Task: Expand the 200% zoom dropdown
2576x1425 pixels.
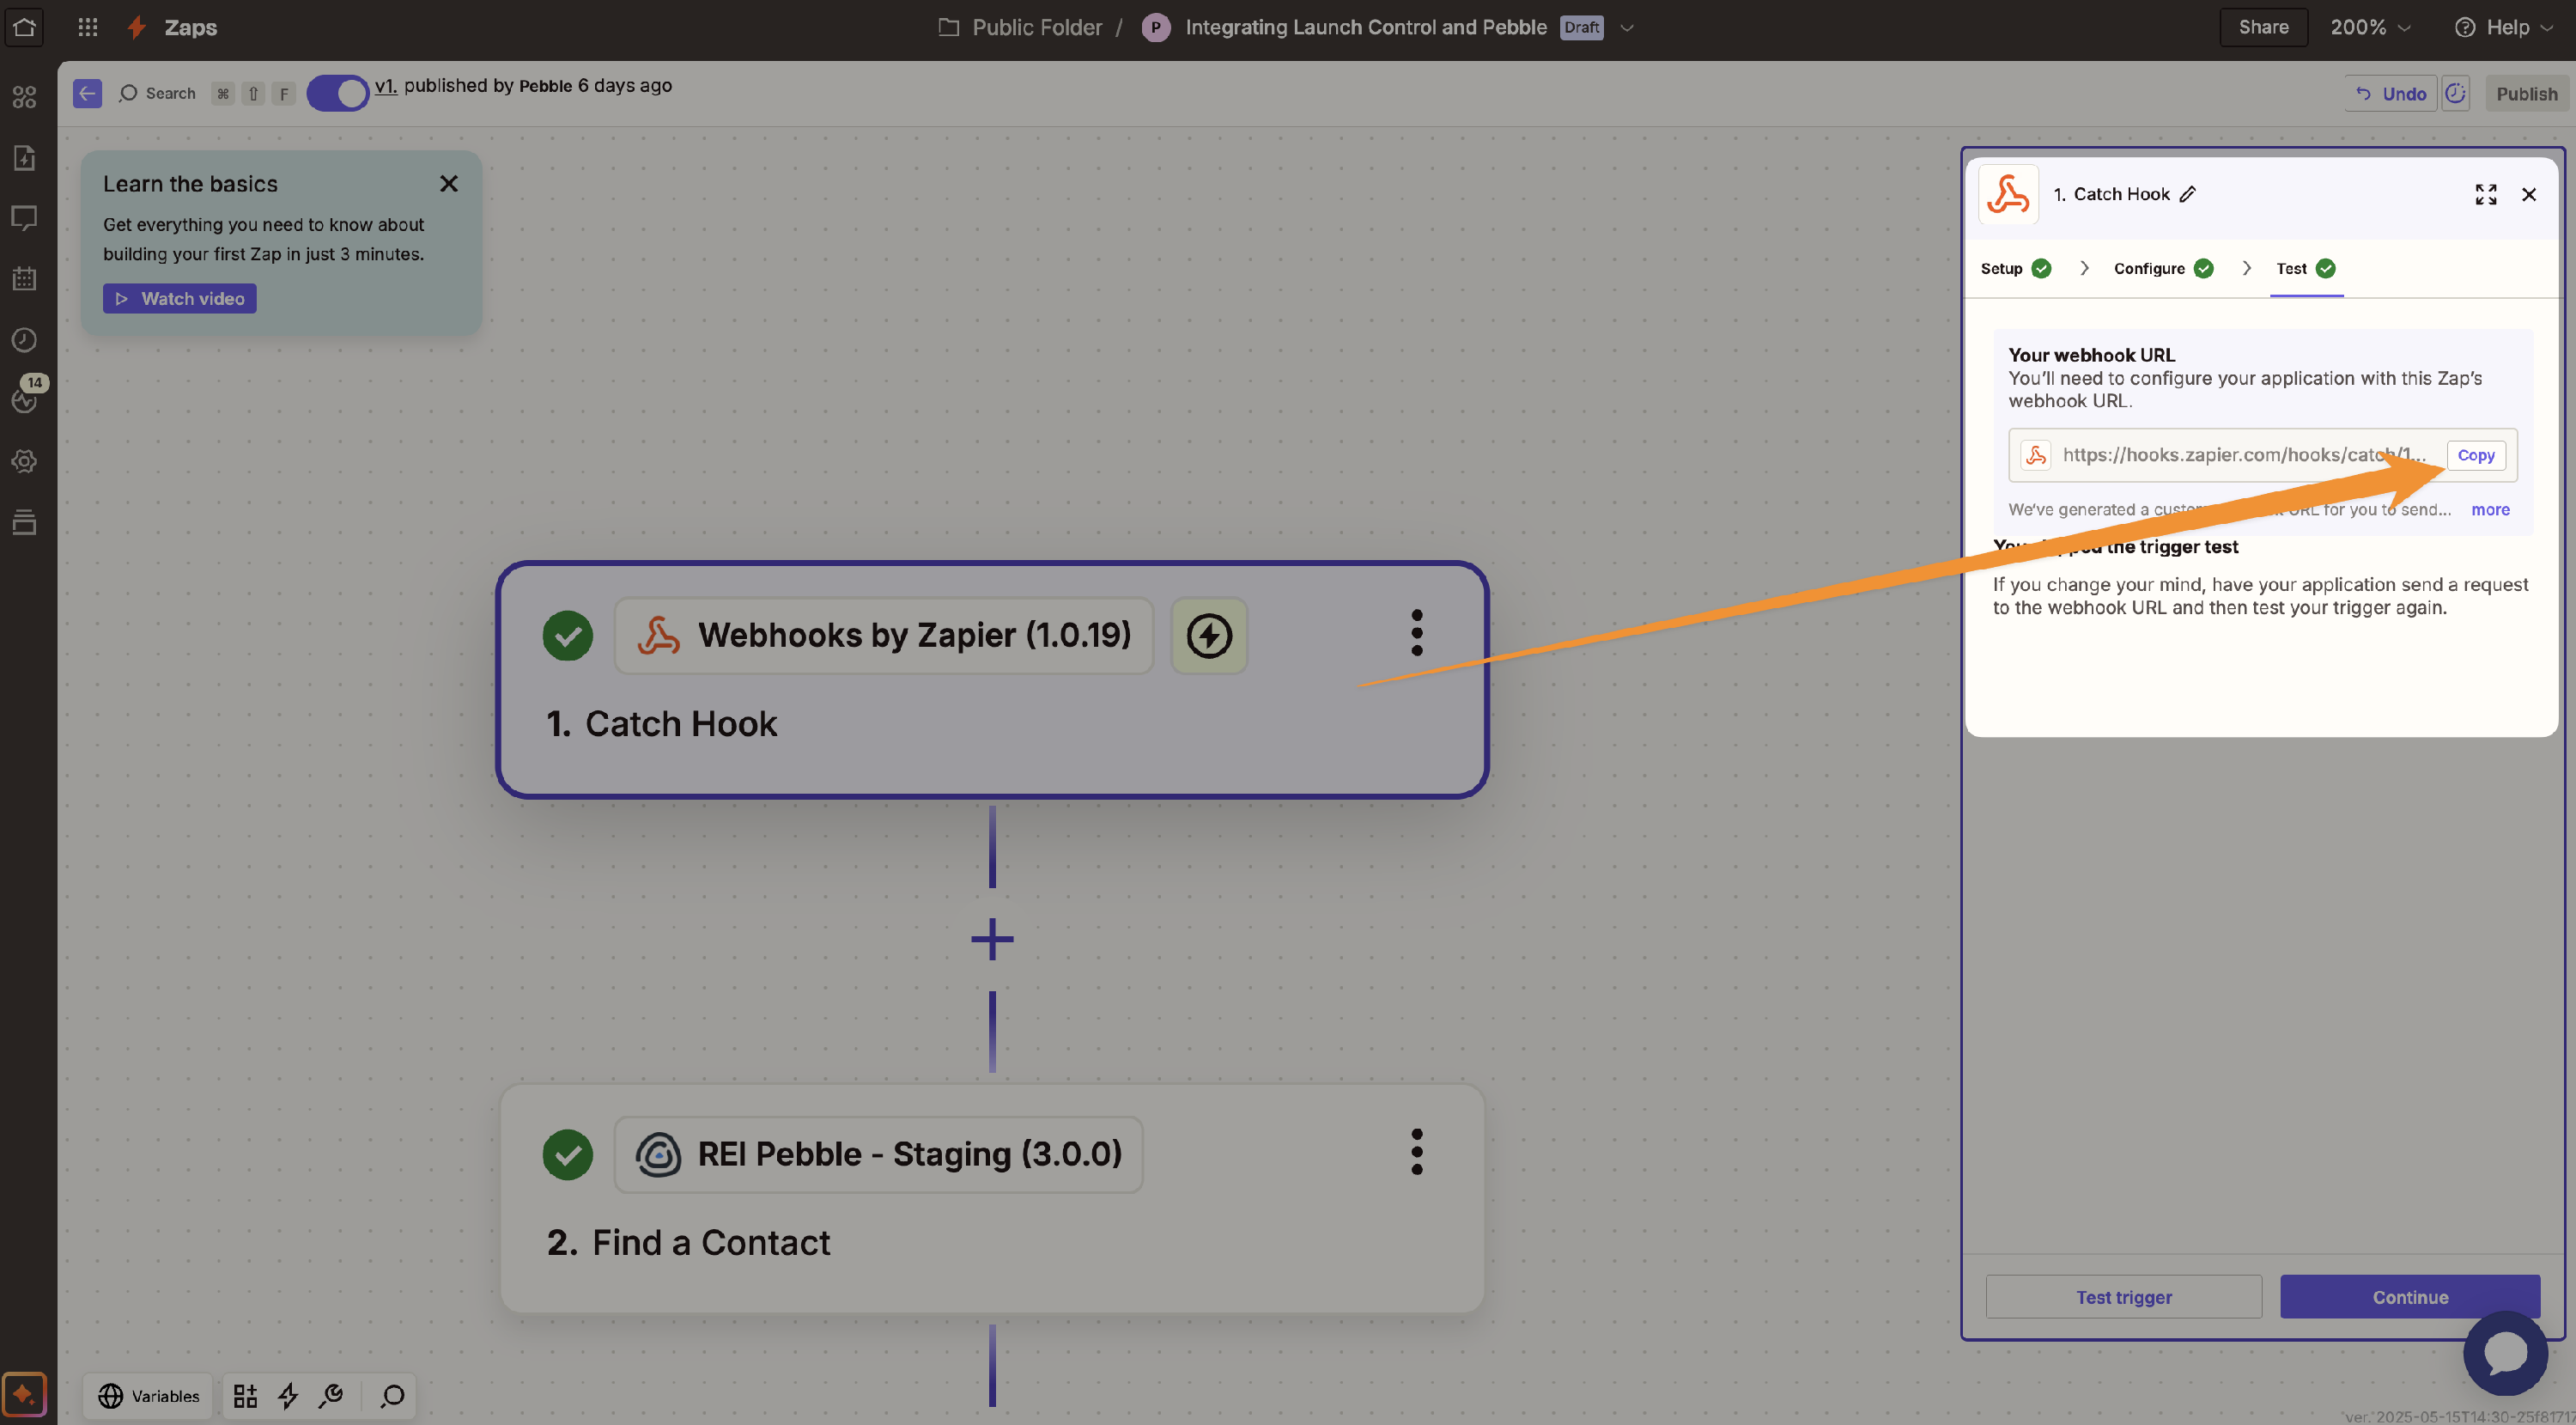Action: [2371, 27]
